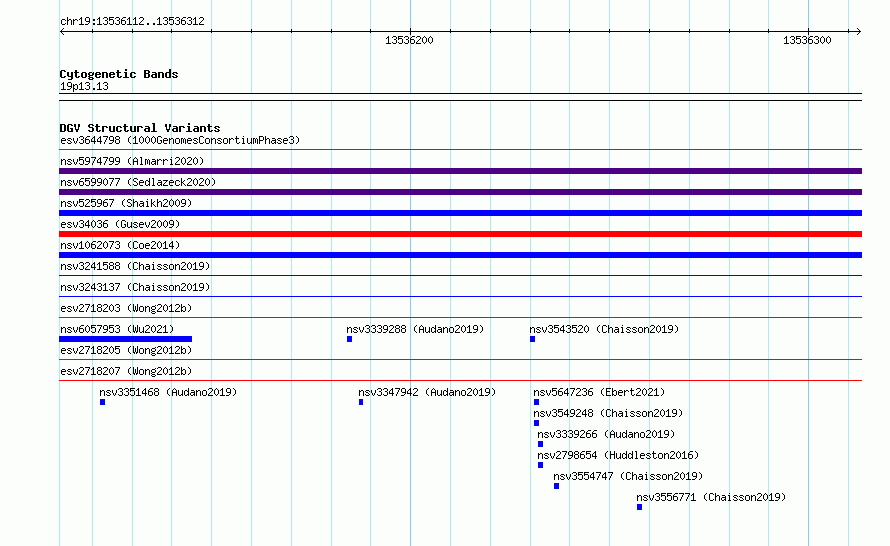Click the DGV Structural Variants track title
The width and height of the screenshot is (890, 546).
pyautogui.click(x=140, y=128)
